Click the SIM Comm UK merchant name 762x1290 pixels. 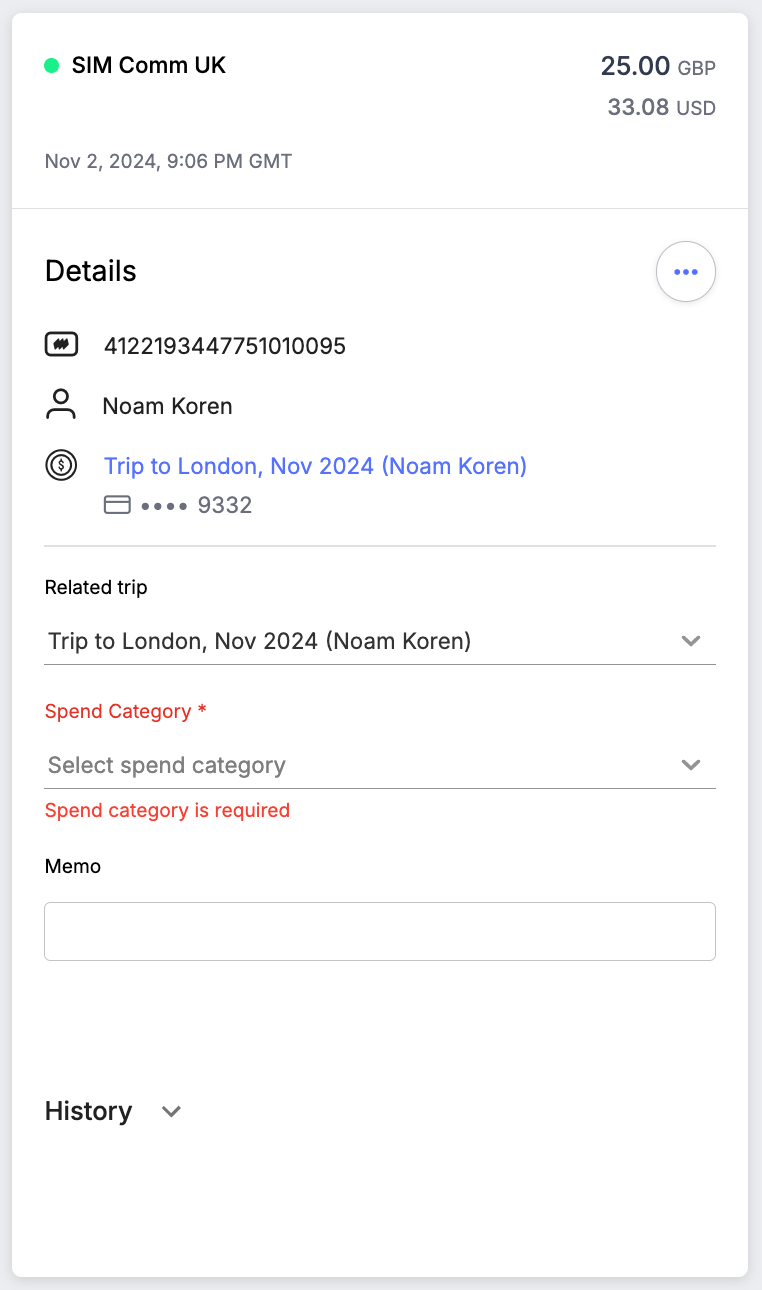[149, 66]
